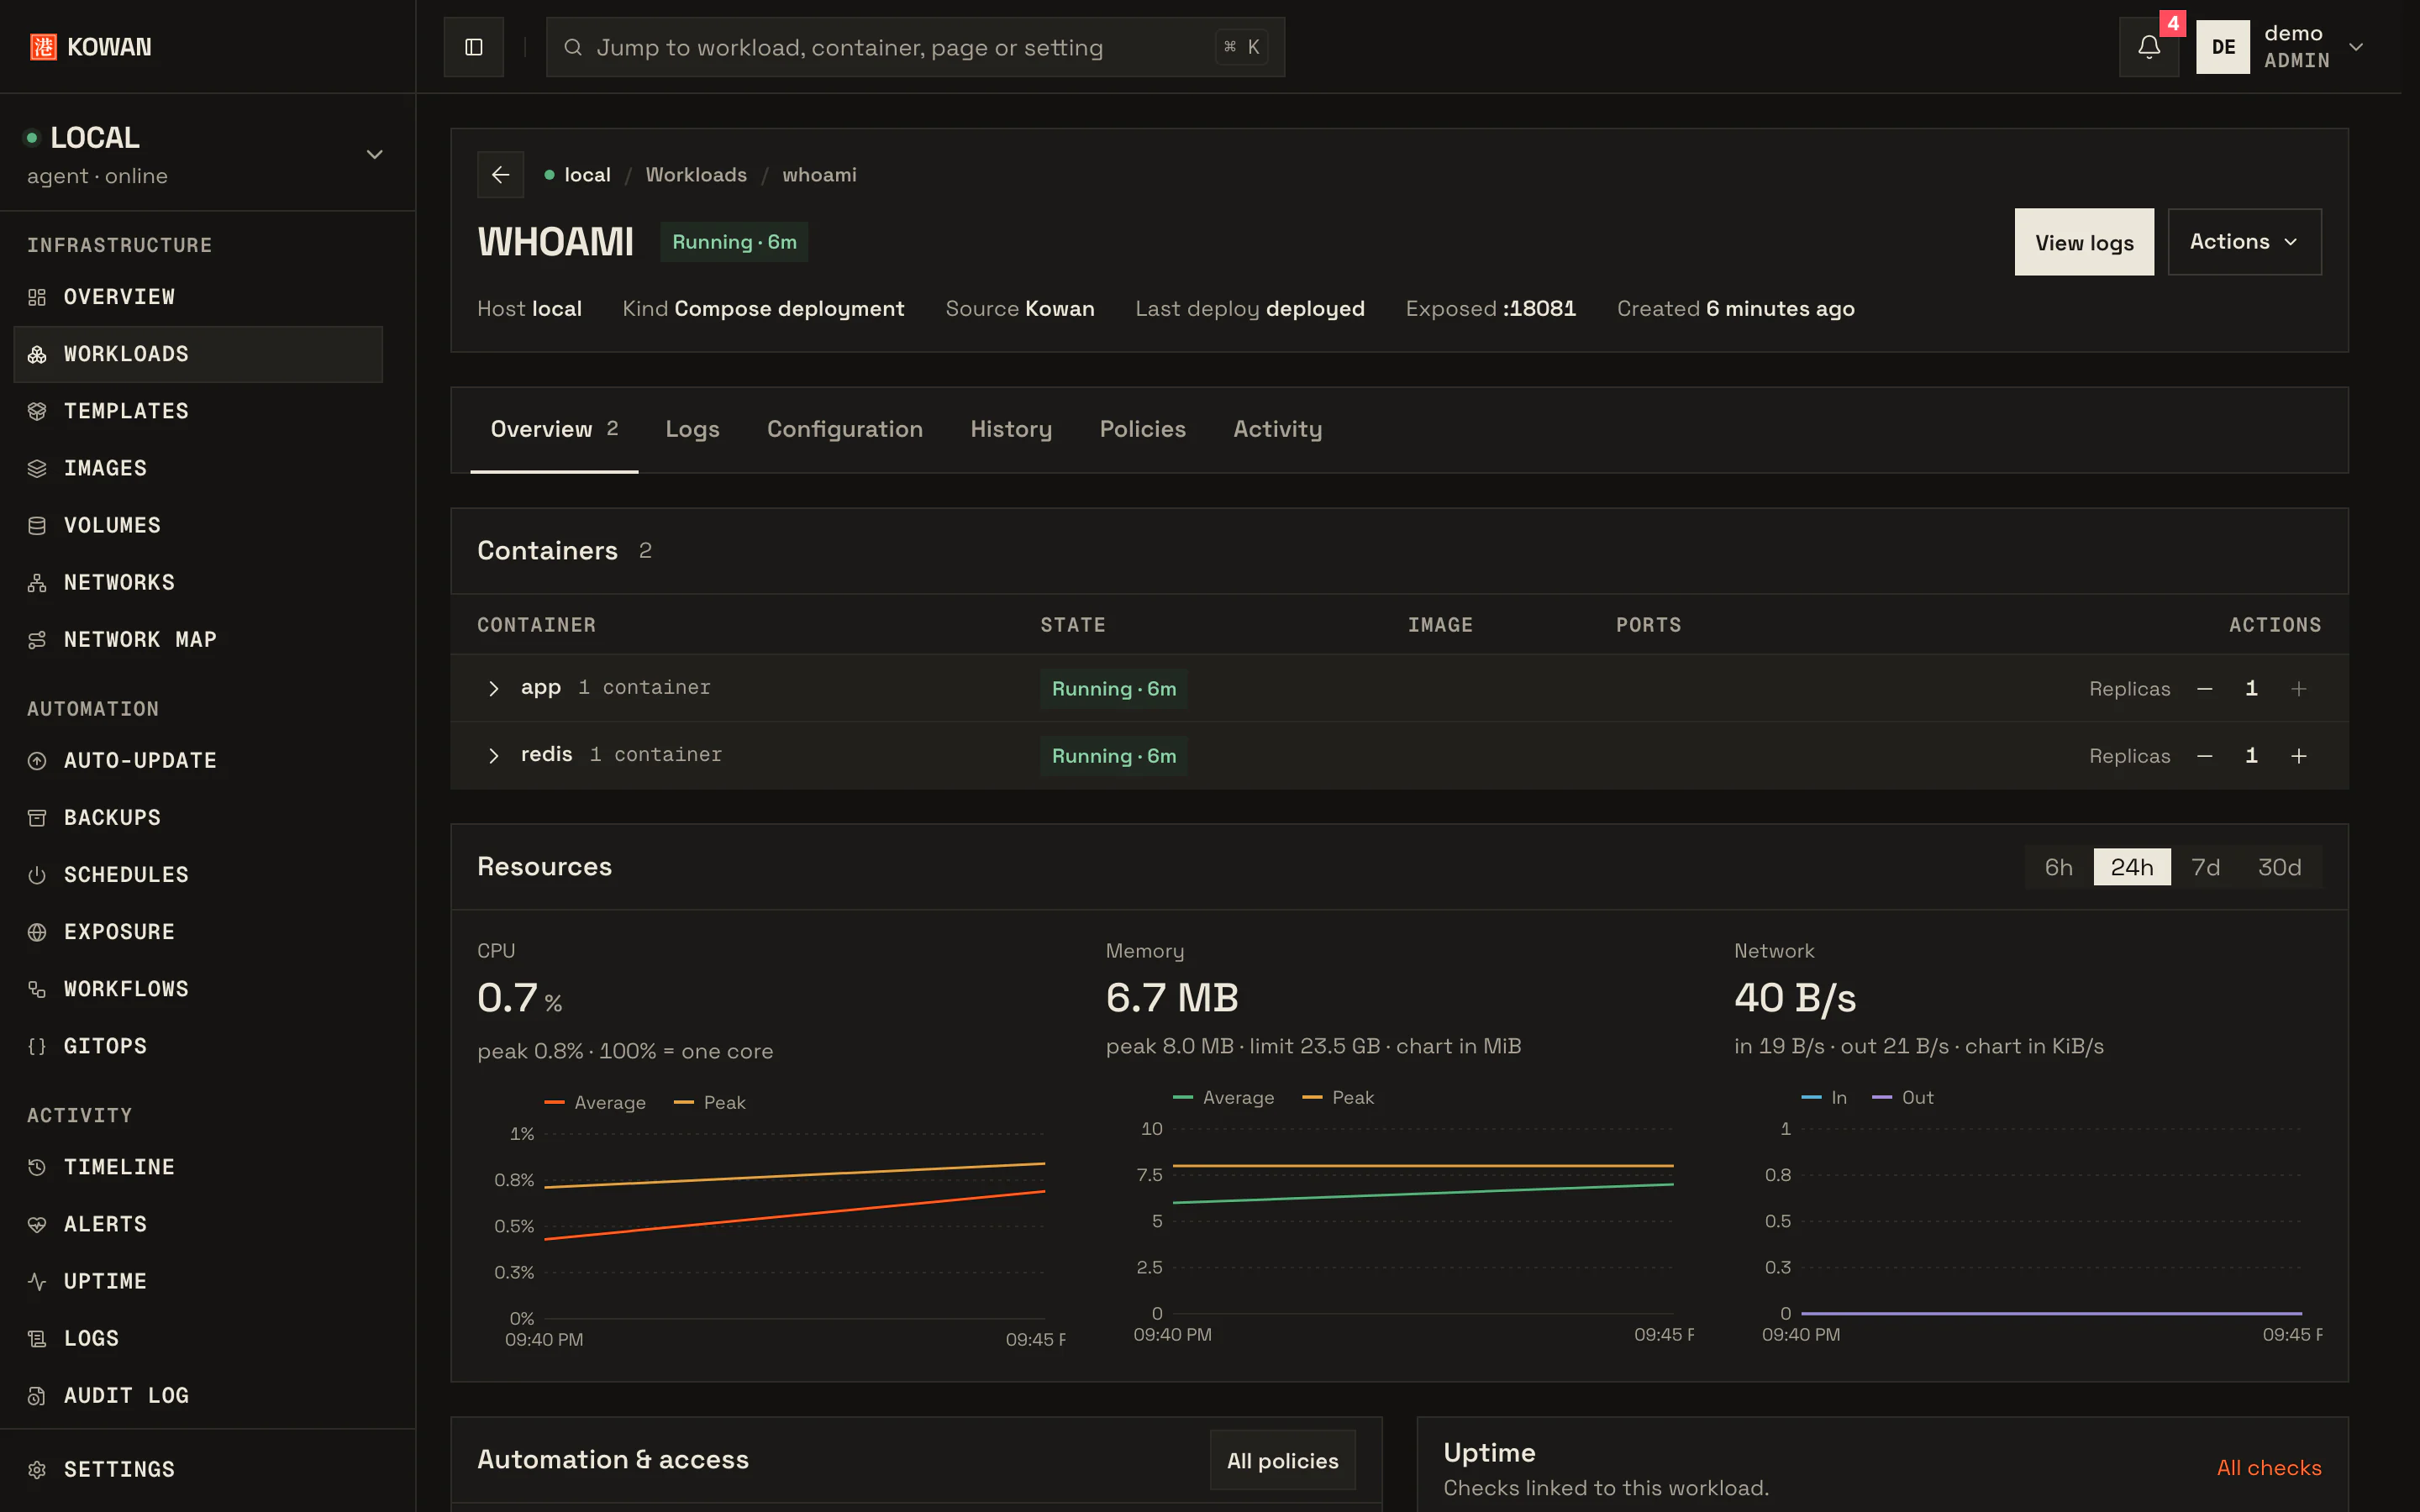Image resolution: width=2420 pixels, height=1512 pixels.
Task: Open the Actions dropdown
Action: pyautogui.click(x=2244, y=242)
